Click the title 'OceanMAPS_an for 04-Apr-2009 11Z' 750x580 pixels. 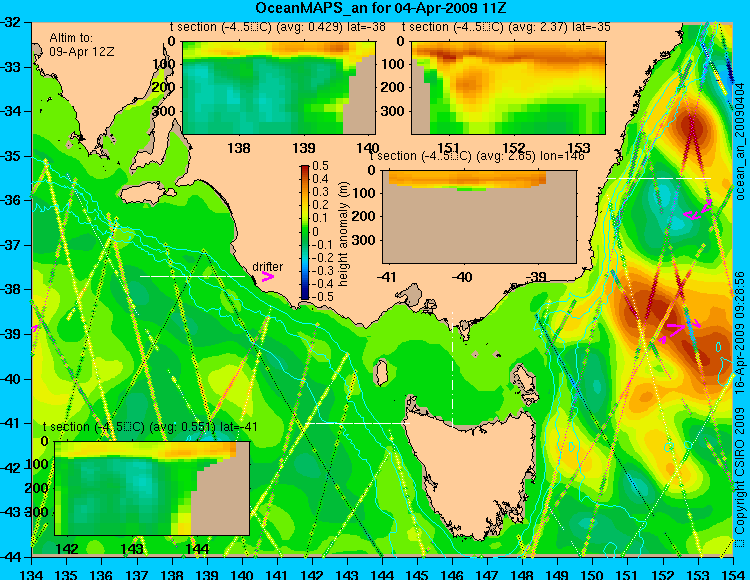click(x=380, y=8)
